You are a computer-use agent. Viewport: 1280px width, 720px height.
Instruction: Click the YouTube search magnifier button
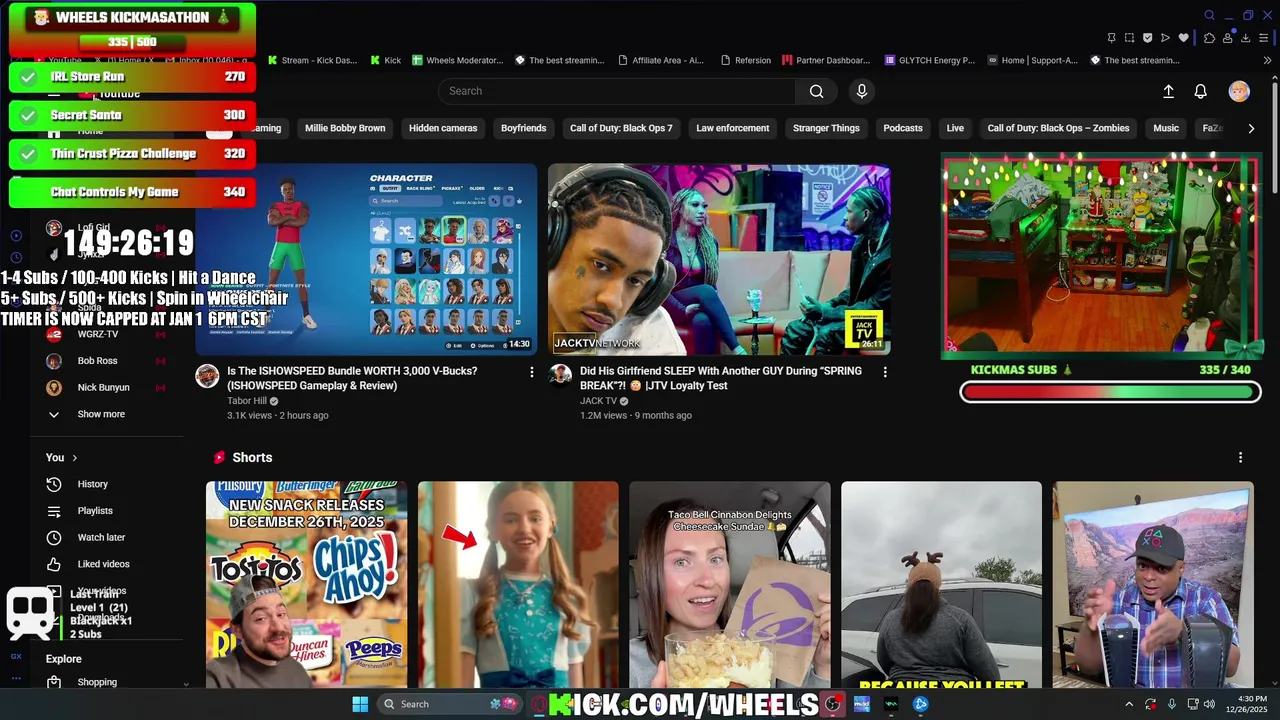point(816,91)
